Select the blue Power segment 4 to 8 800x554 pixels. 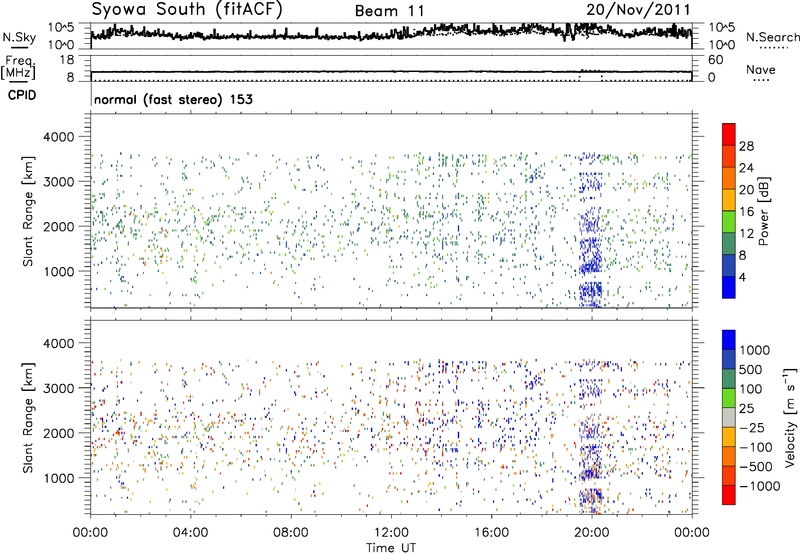click(x=729, y=266)
